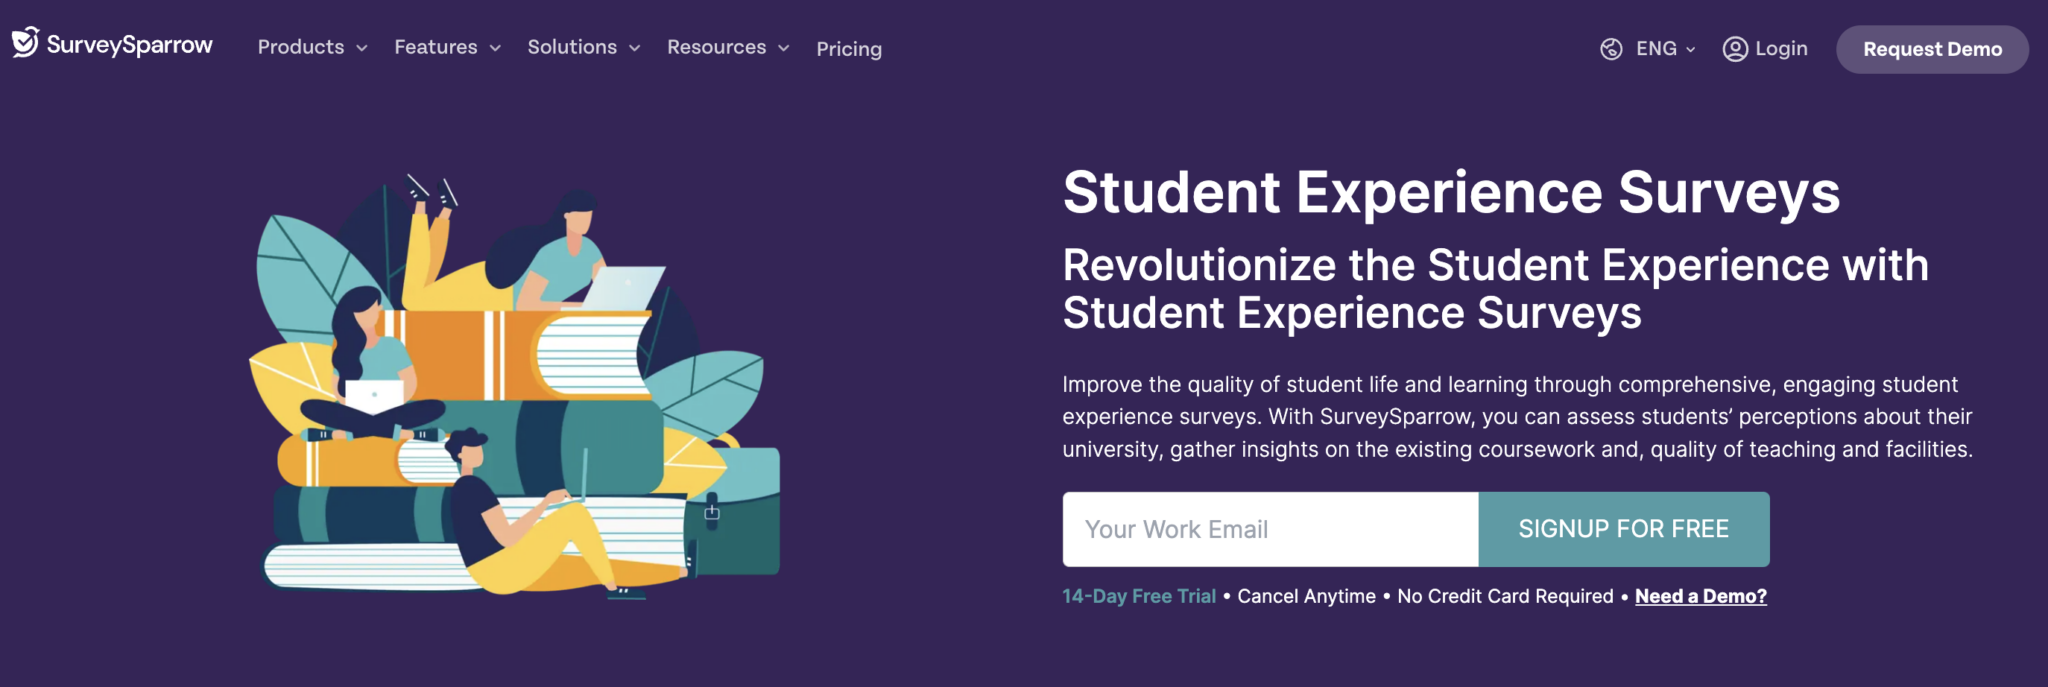Open the ENG language selector
Viewport: 2048px width, 687px height.
point(1658,48)
